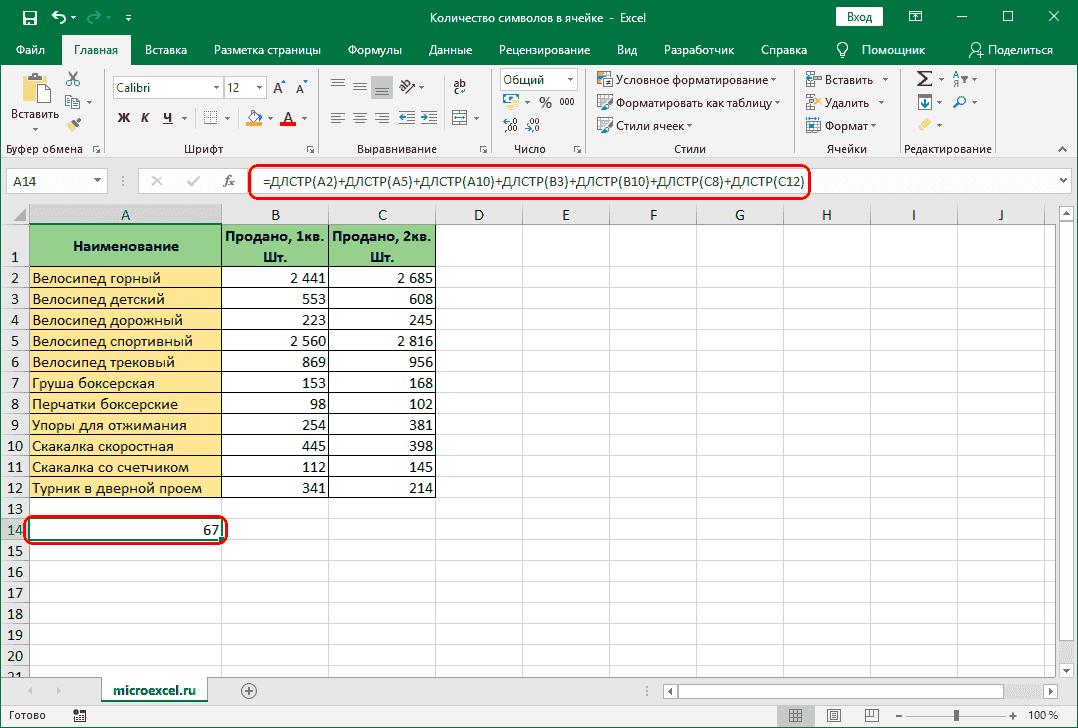This screenshot has height=728, width=1078.
Task: Toggle bold formatting (Ж)
Action: (x=125, y=118)
